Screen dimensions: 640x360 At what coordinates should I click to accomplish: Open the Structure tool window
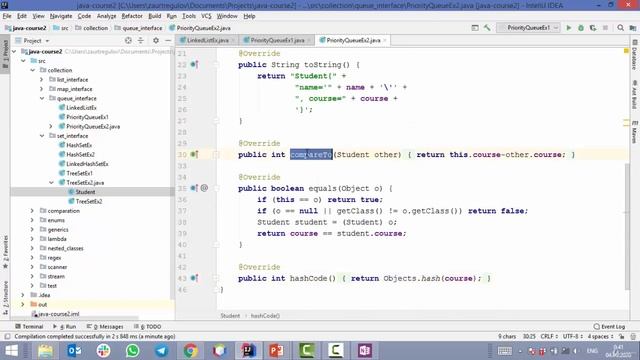[x=5, y=298]
